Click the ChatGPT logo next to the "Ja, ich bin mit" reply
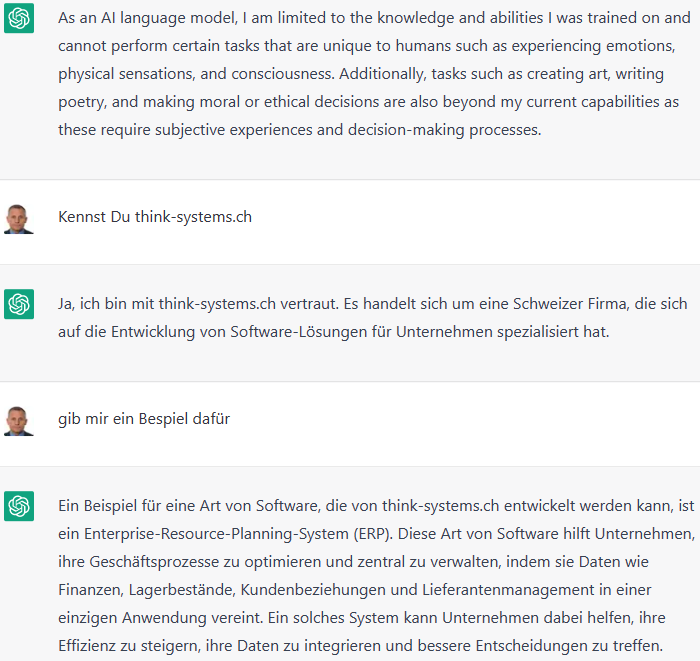Image resolution: width=700 pixels, height=661 pixels. click(x=19, y=304)
